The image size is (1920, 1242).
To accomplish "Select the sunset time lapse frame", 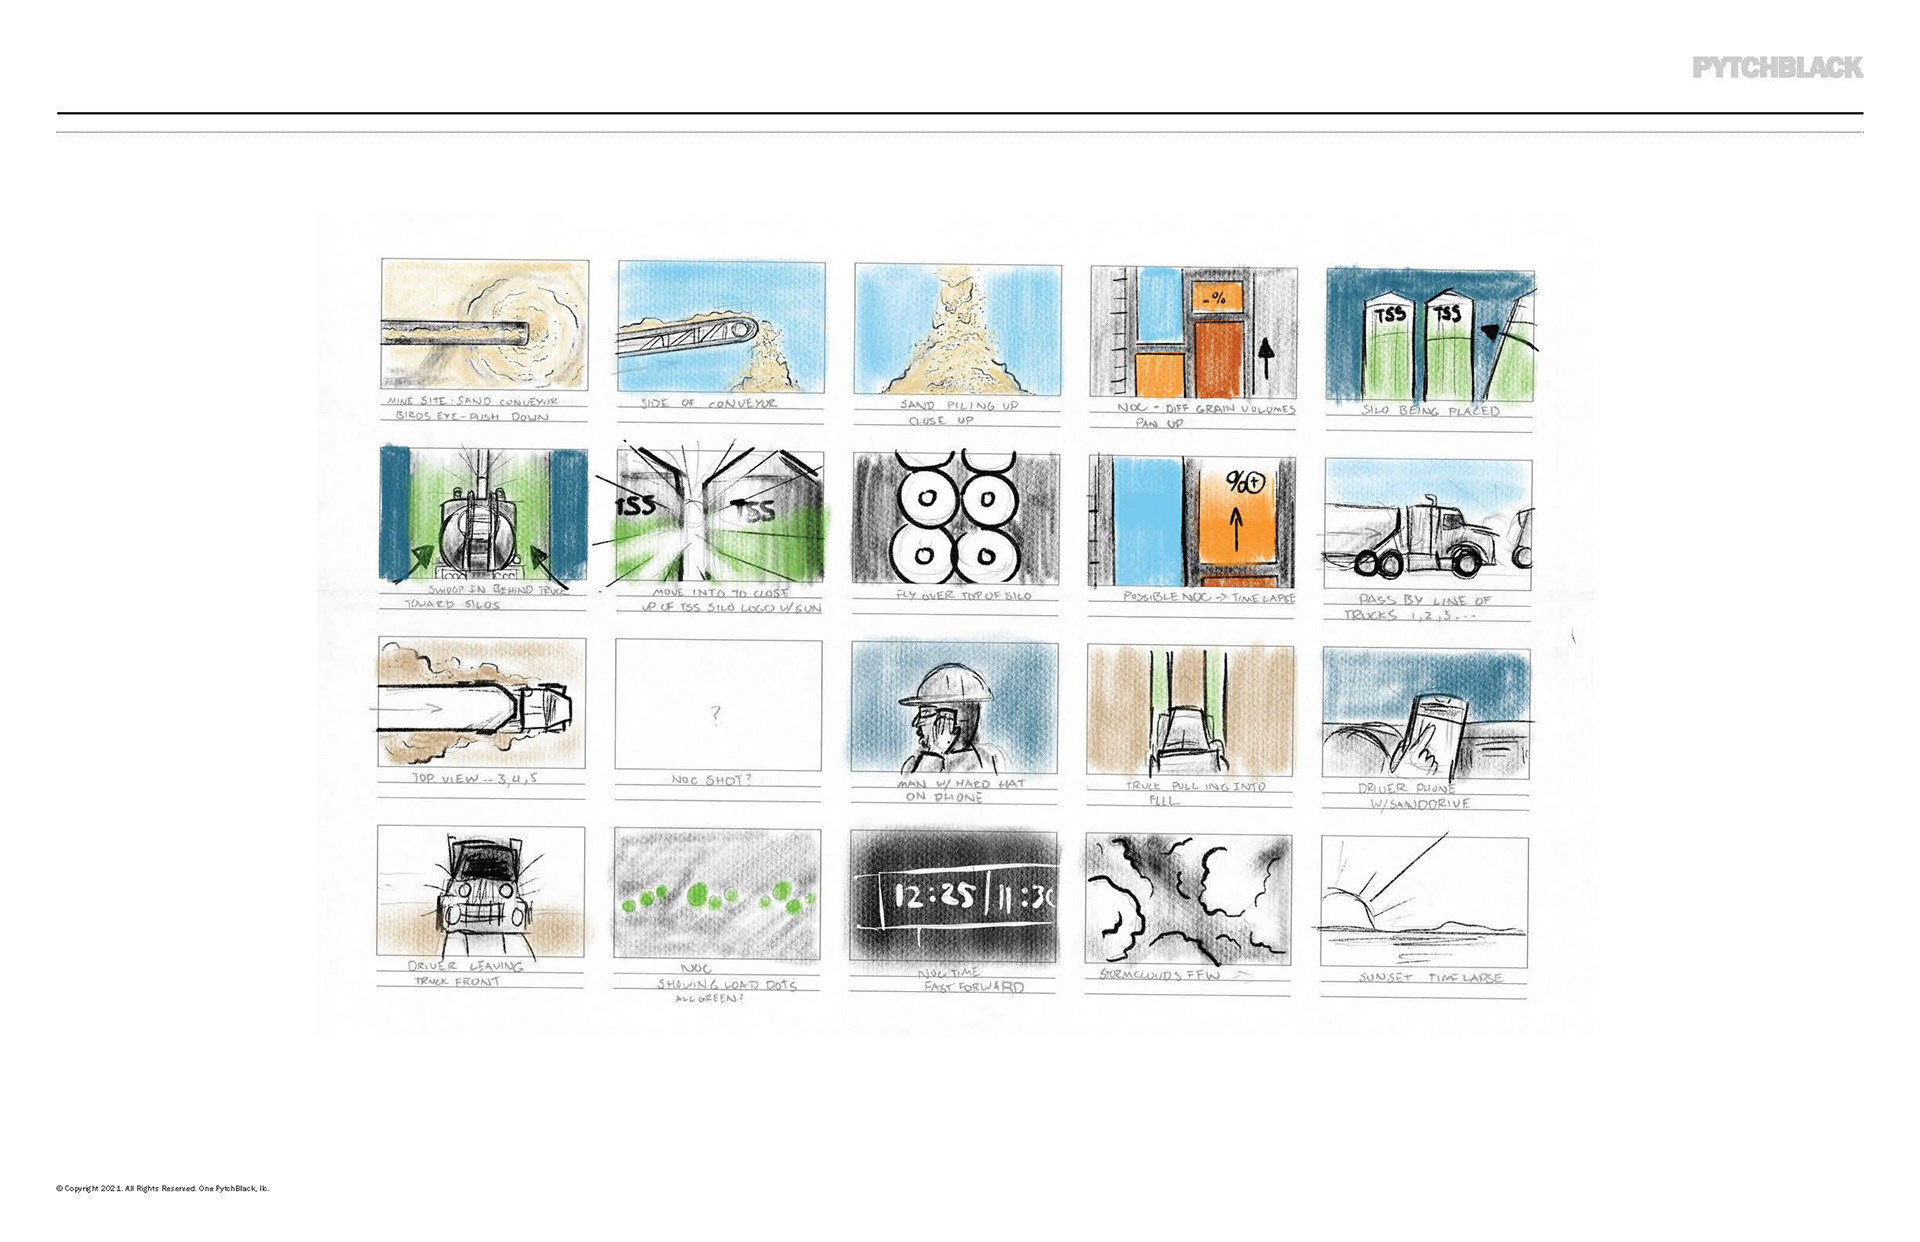I will pos(1424,902).
